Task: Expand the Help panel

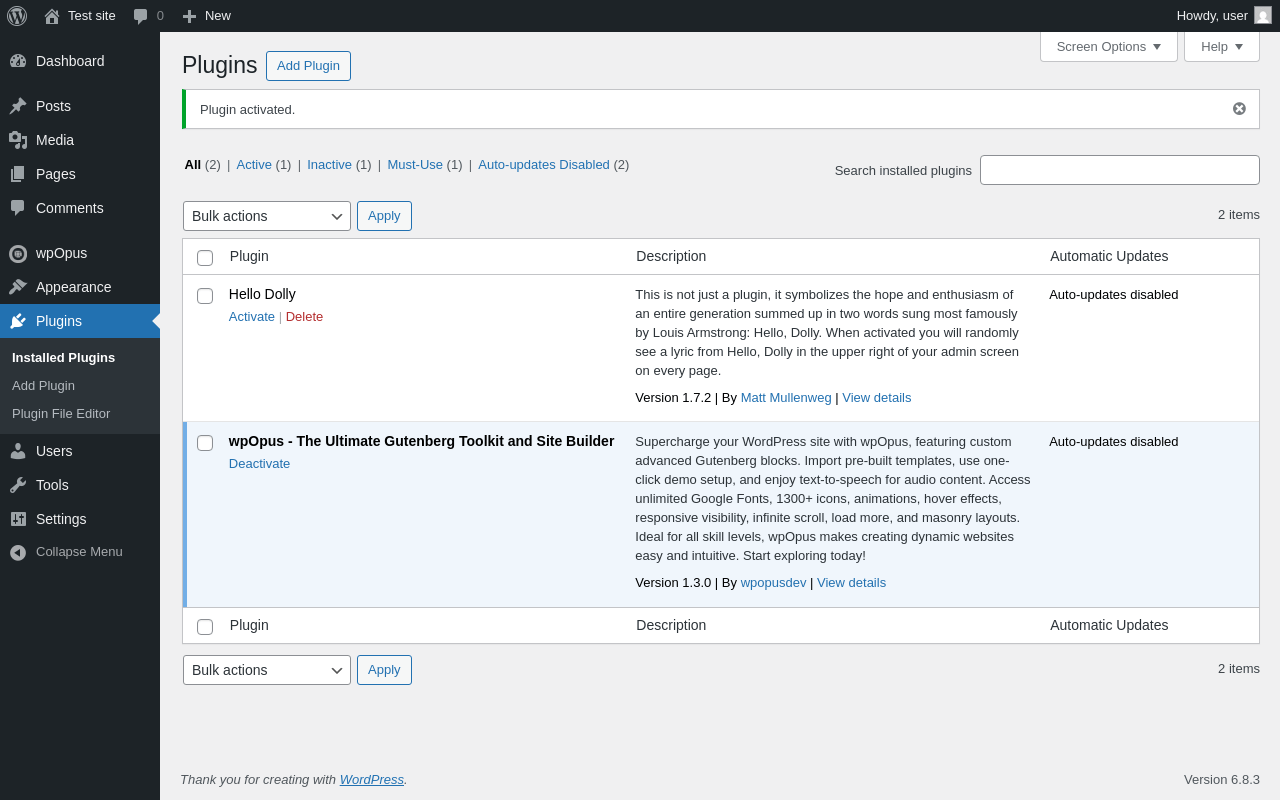Action: pos(1221,46)
